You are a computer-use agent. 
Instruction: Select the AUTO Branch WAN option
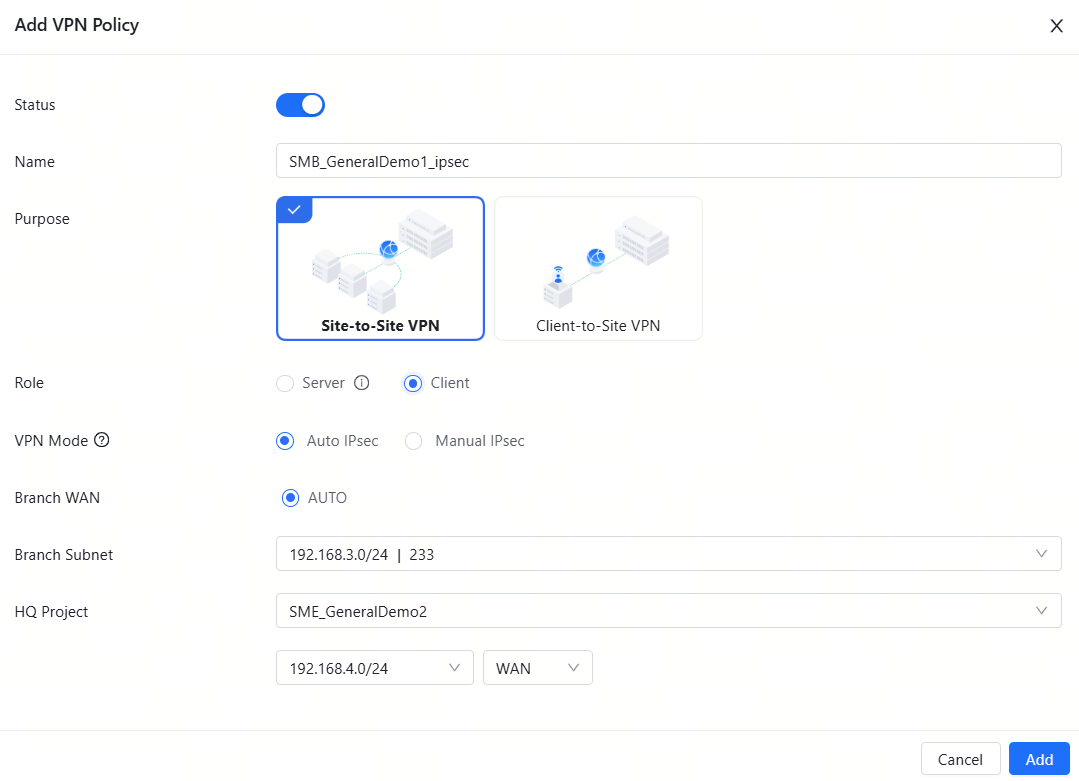pos(291,498)
